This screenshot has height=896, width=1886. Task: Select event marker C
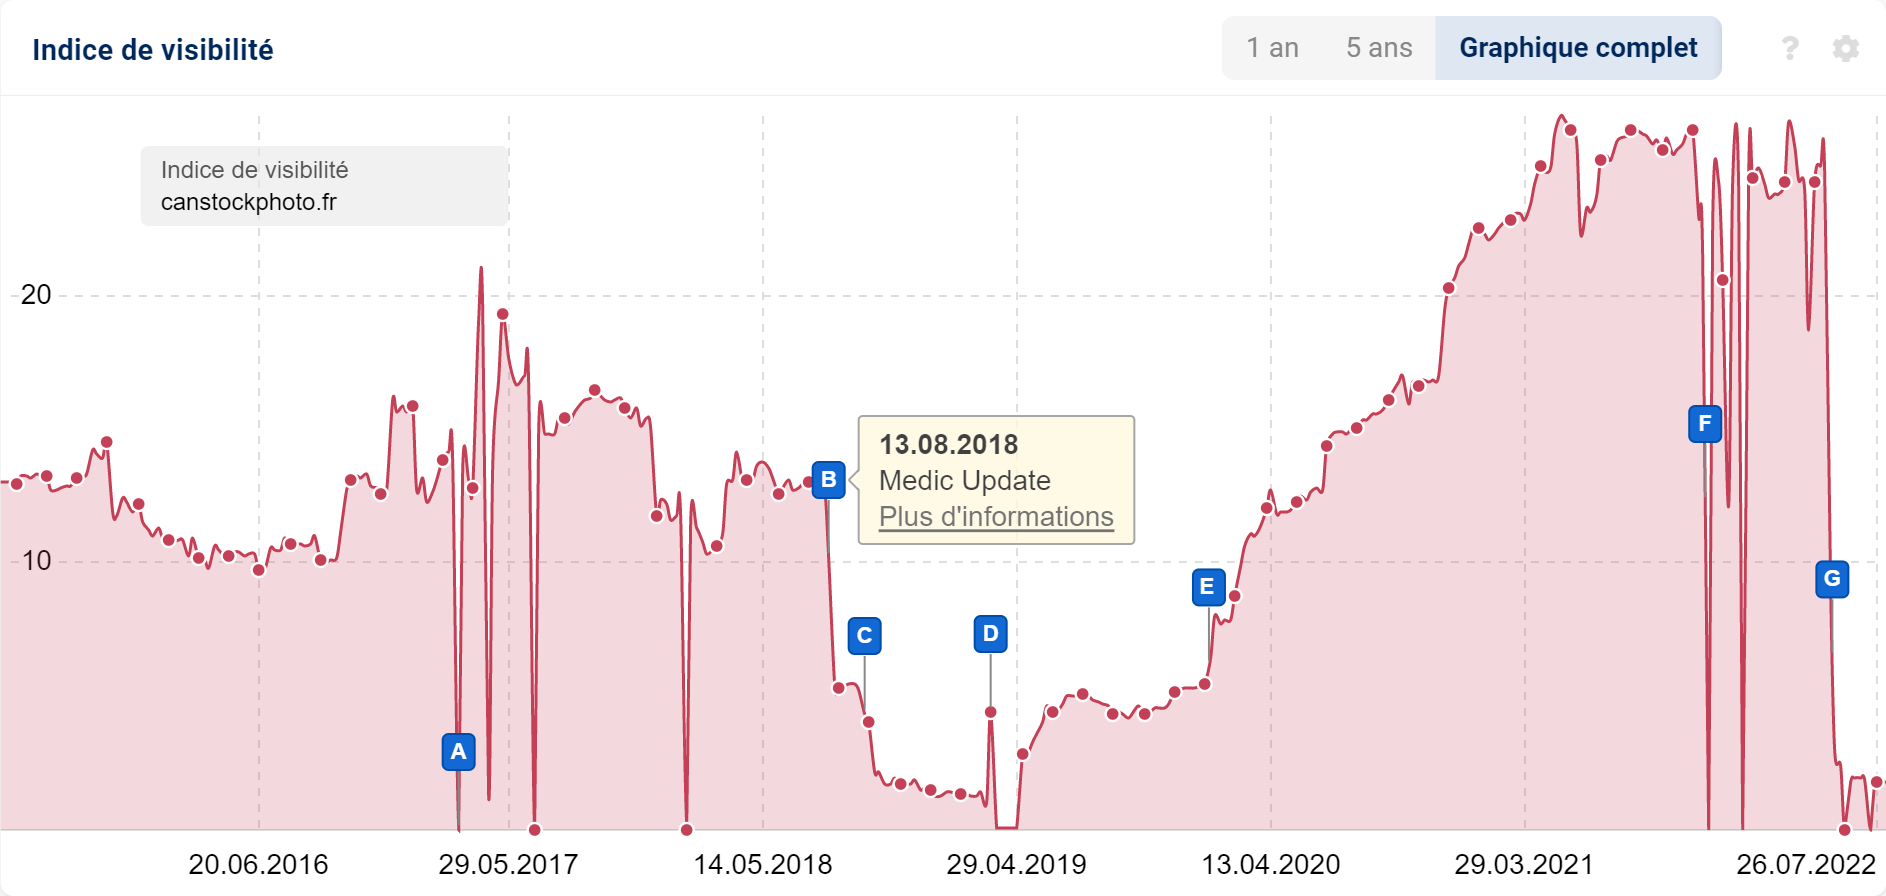[x=865, y=636]
